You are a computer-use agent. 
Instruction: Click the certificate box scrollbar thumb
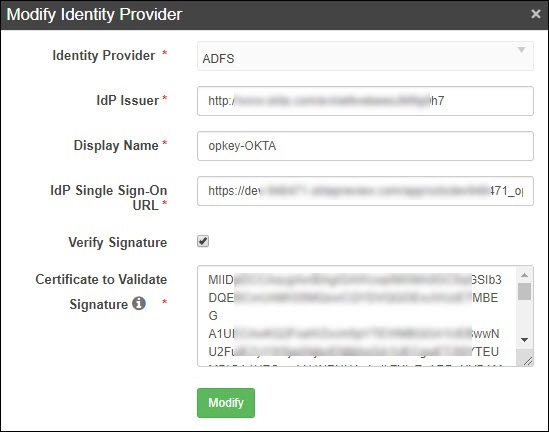click(524, 292)
